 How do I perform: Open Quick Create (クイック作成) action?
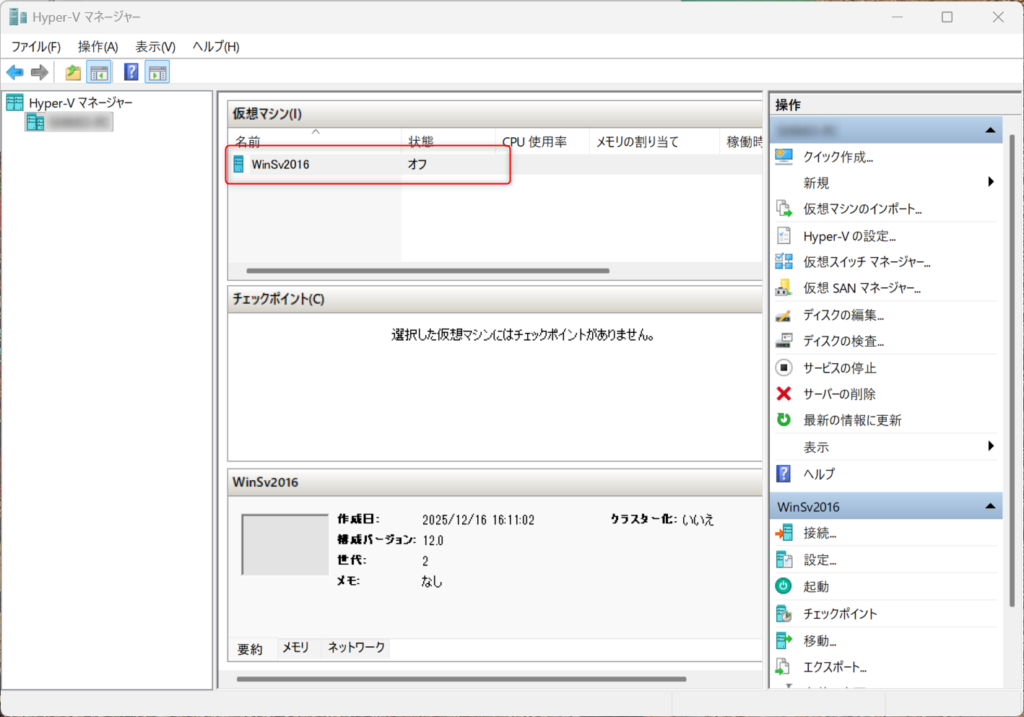tap(838, 156)
